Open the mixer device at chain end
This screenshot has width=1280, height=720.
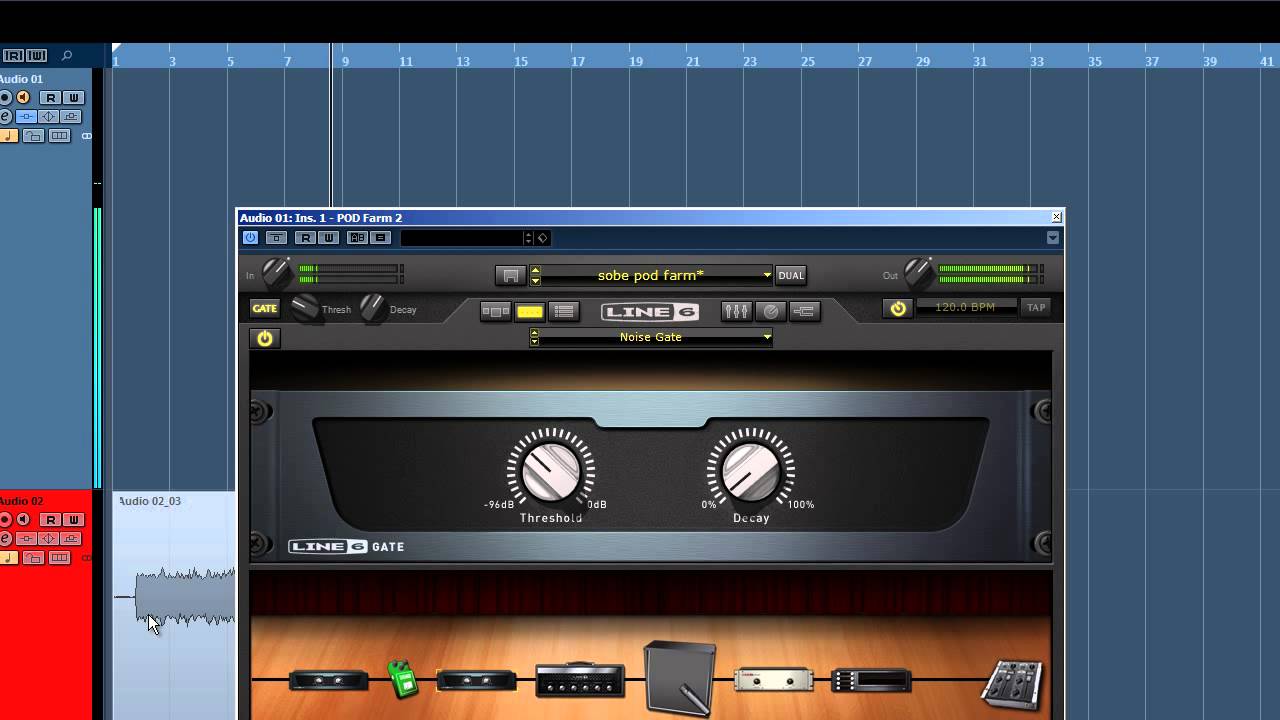[1012, 684]
